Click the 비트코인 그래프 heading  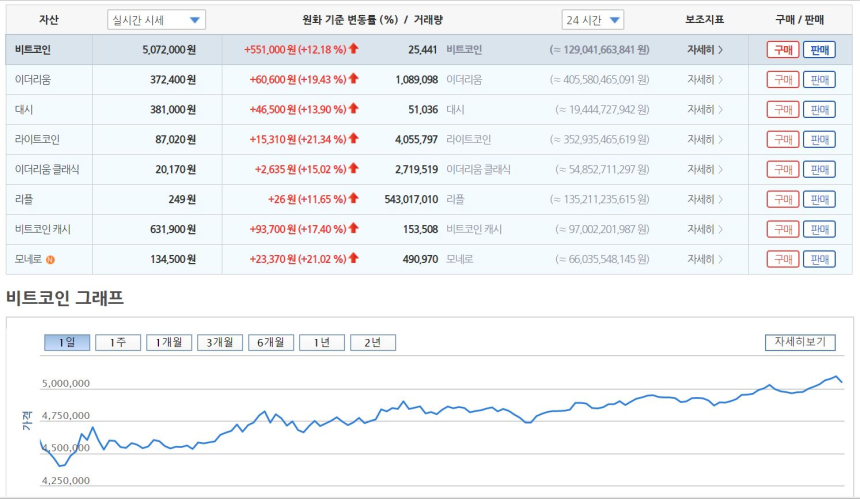(65, 298)
